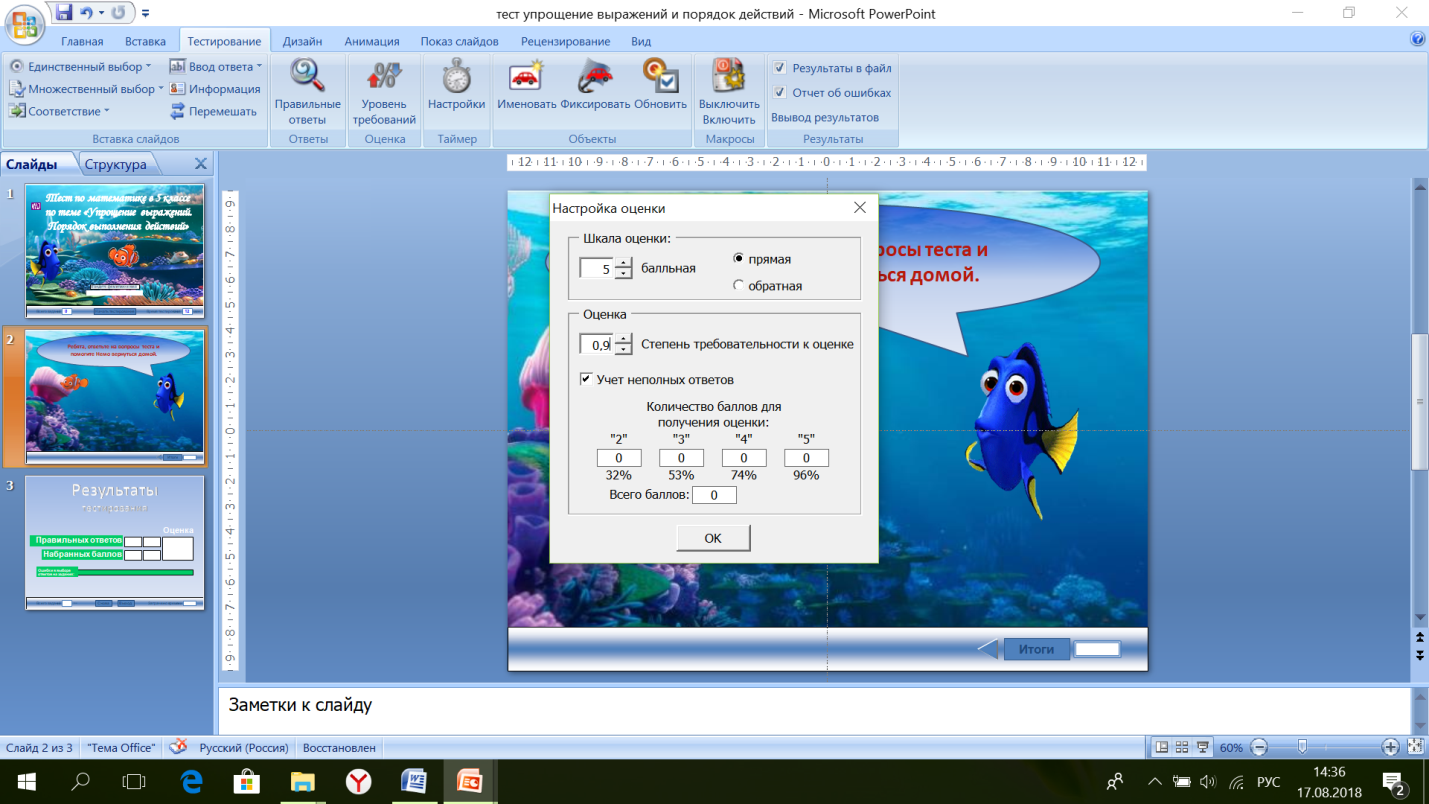
Task: Click the Именовать objects icon
Action: pos(526,85)
